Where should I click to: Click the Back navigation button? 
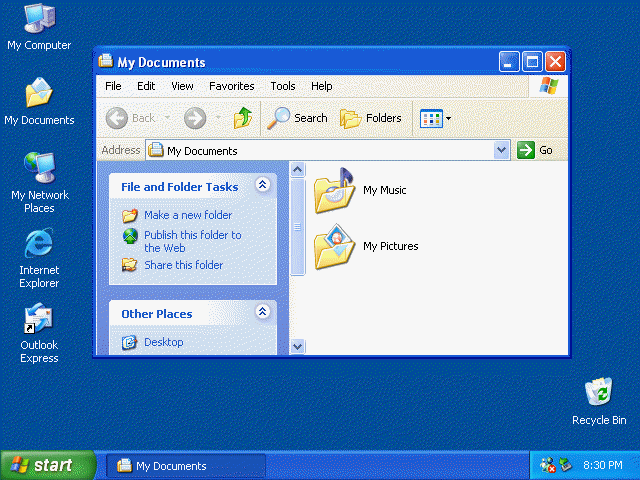click(x=131, y=118)
